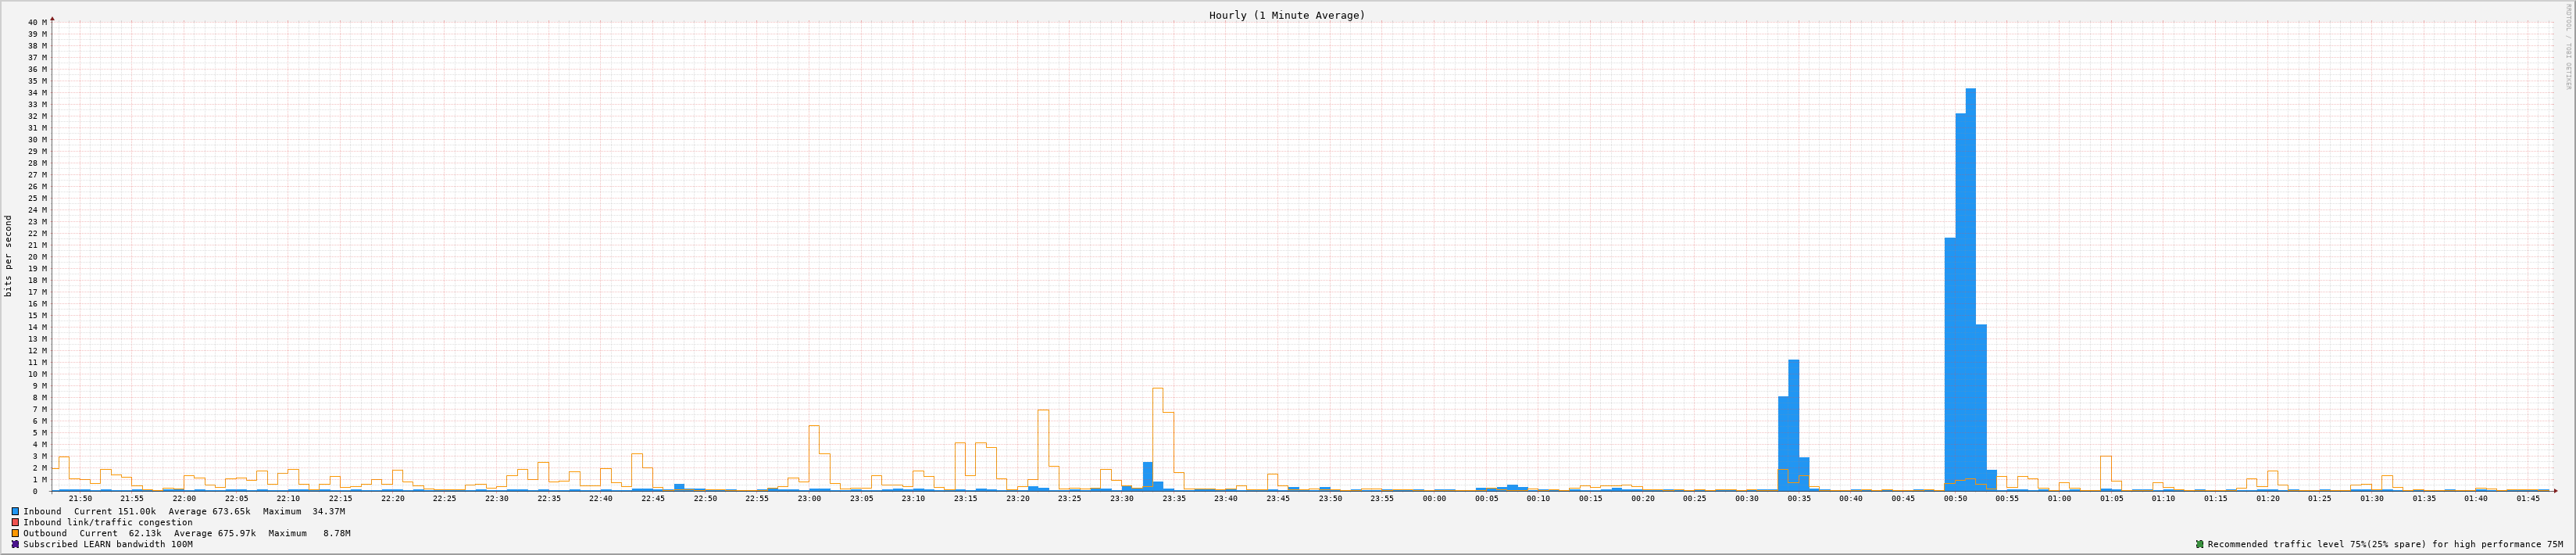The image size is (2576, 555).
Task: Click the Outbound Maximum 8.78M value
Action: (x=334, y=533)
